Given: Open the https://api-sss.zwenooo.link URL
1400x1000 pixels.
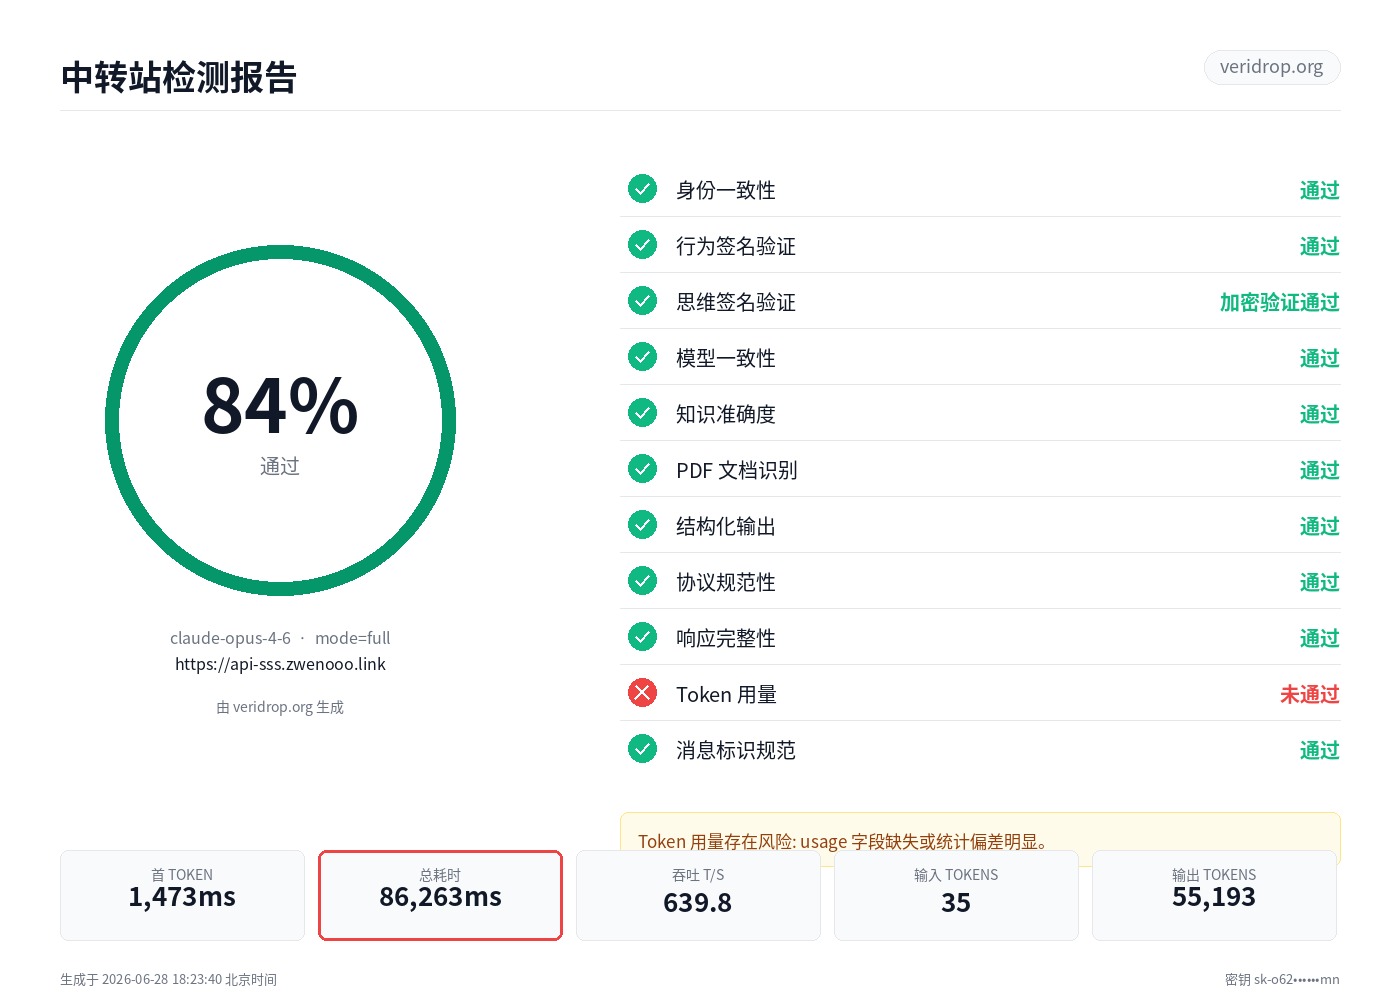Looking at the screenshot, I should (x=280, y=664).
